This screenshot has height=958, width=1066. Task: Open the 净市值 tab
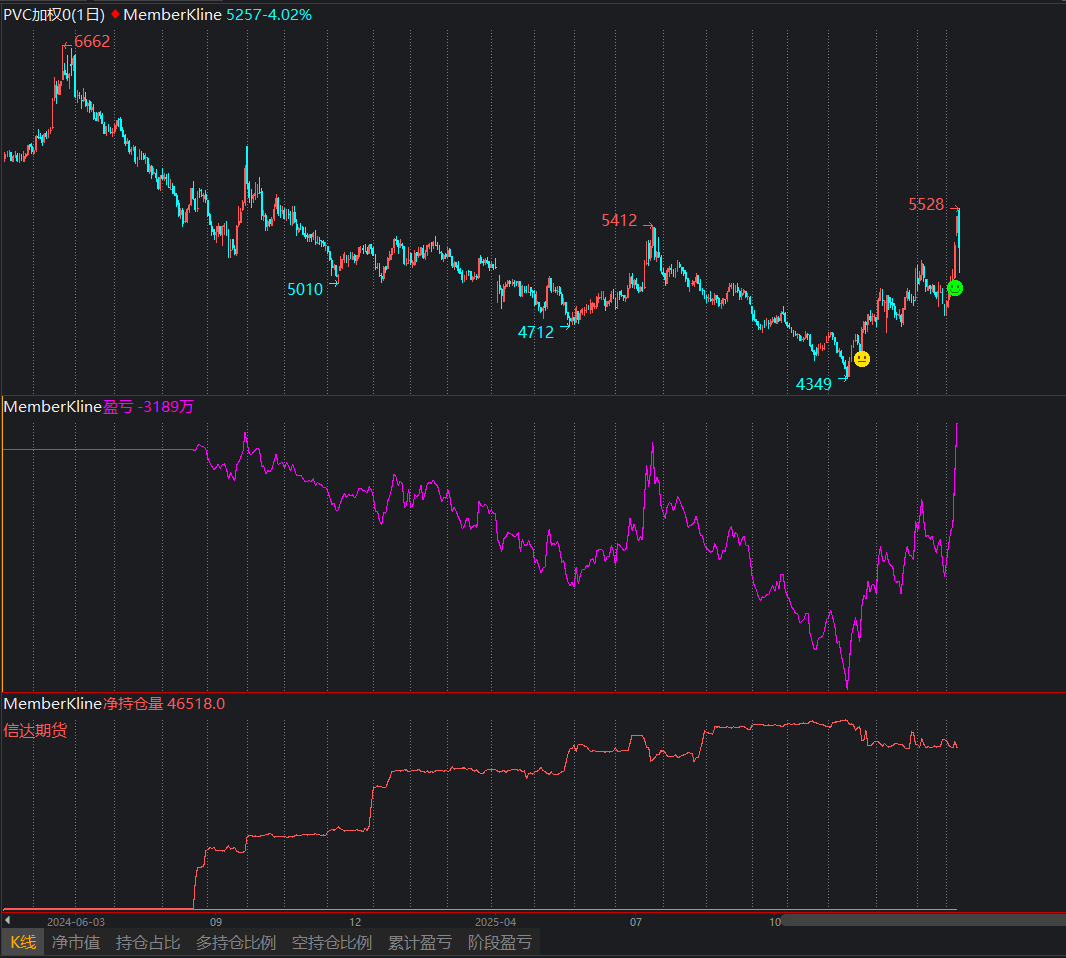pyautogui.click(x=76, y=942)
